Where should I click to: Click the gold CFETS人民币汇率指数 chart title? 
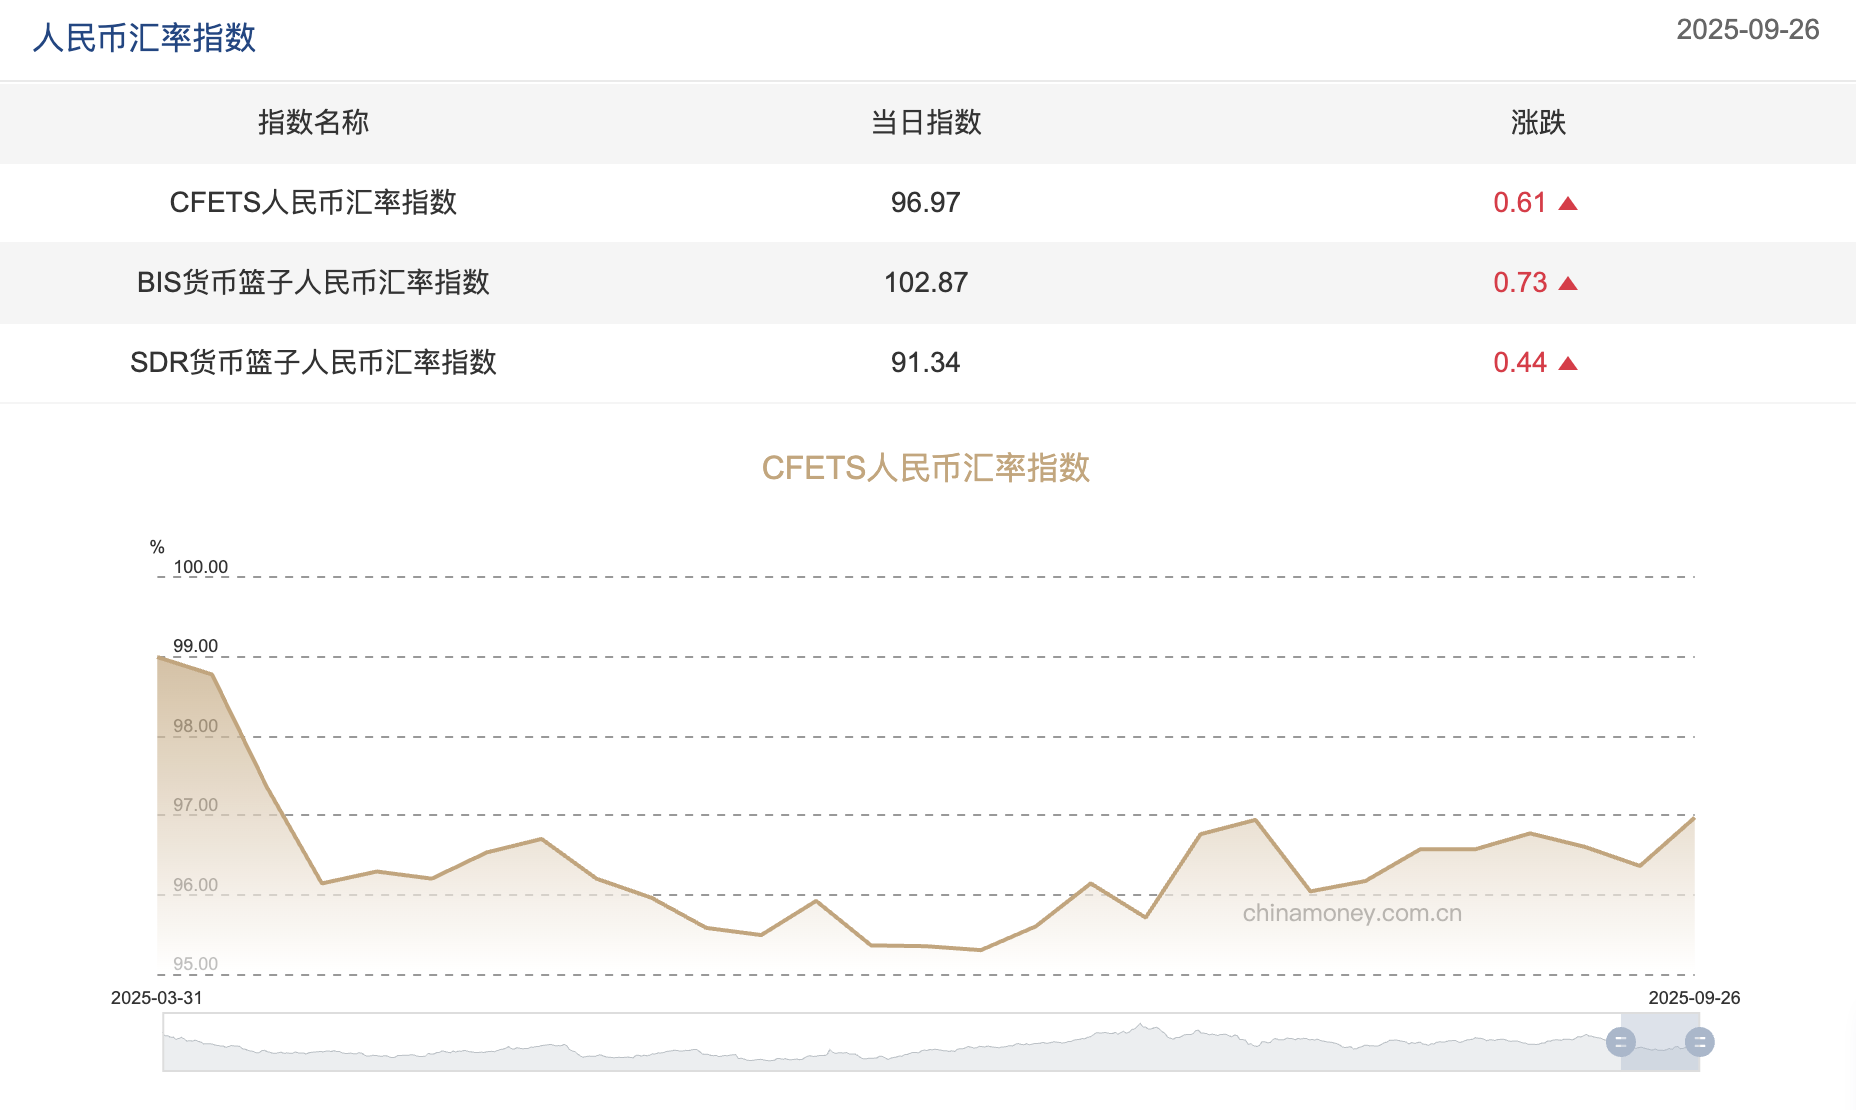click(926, 468)
